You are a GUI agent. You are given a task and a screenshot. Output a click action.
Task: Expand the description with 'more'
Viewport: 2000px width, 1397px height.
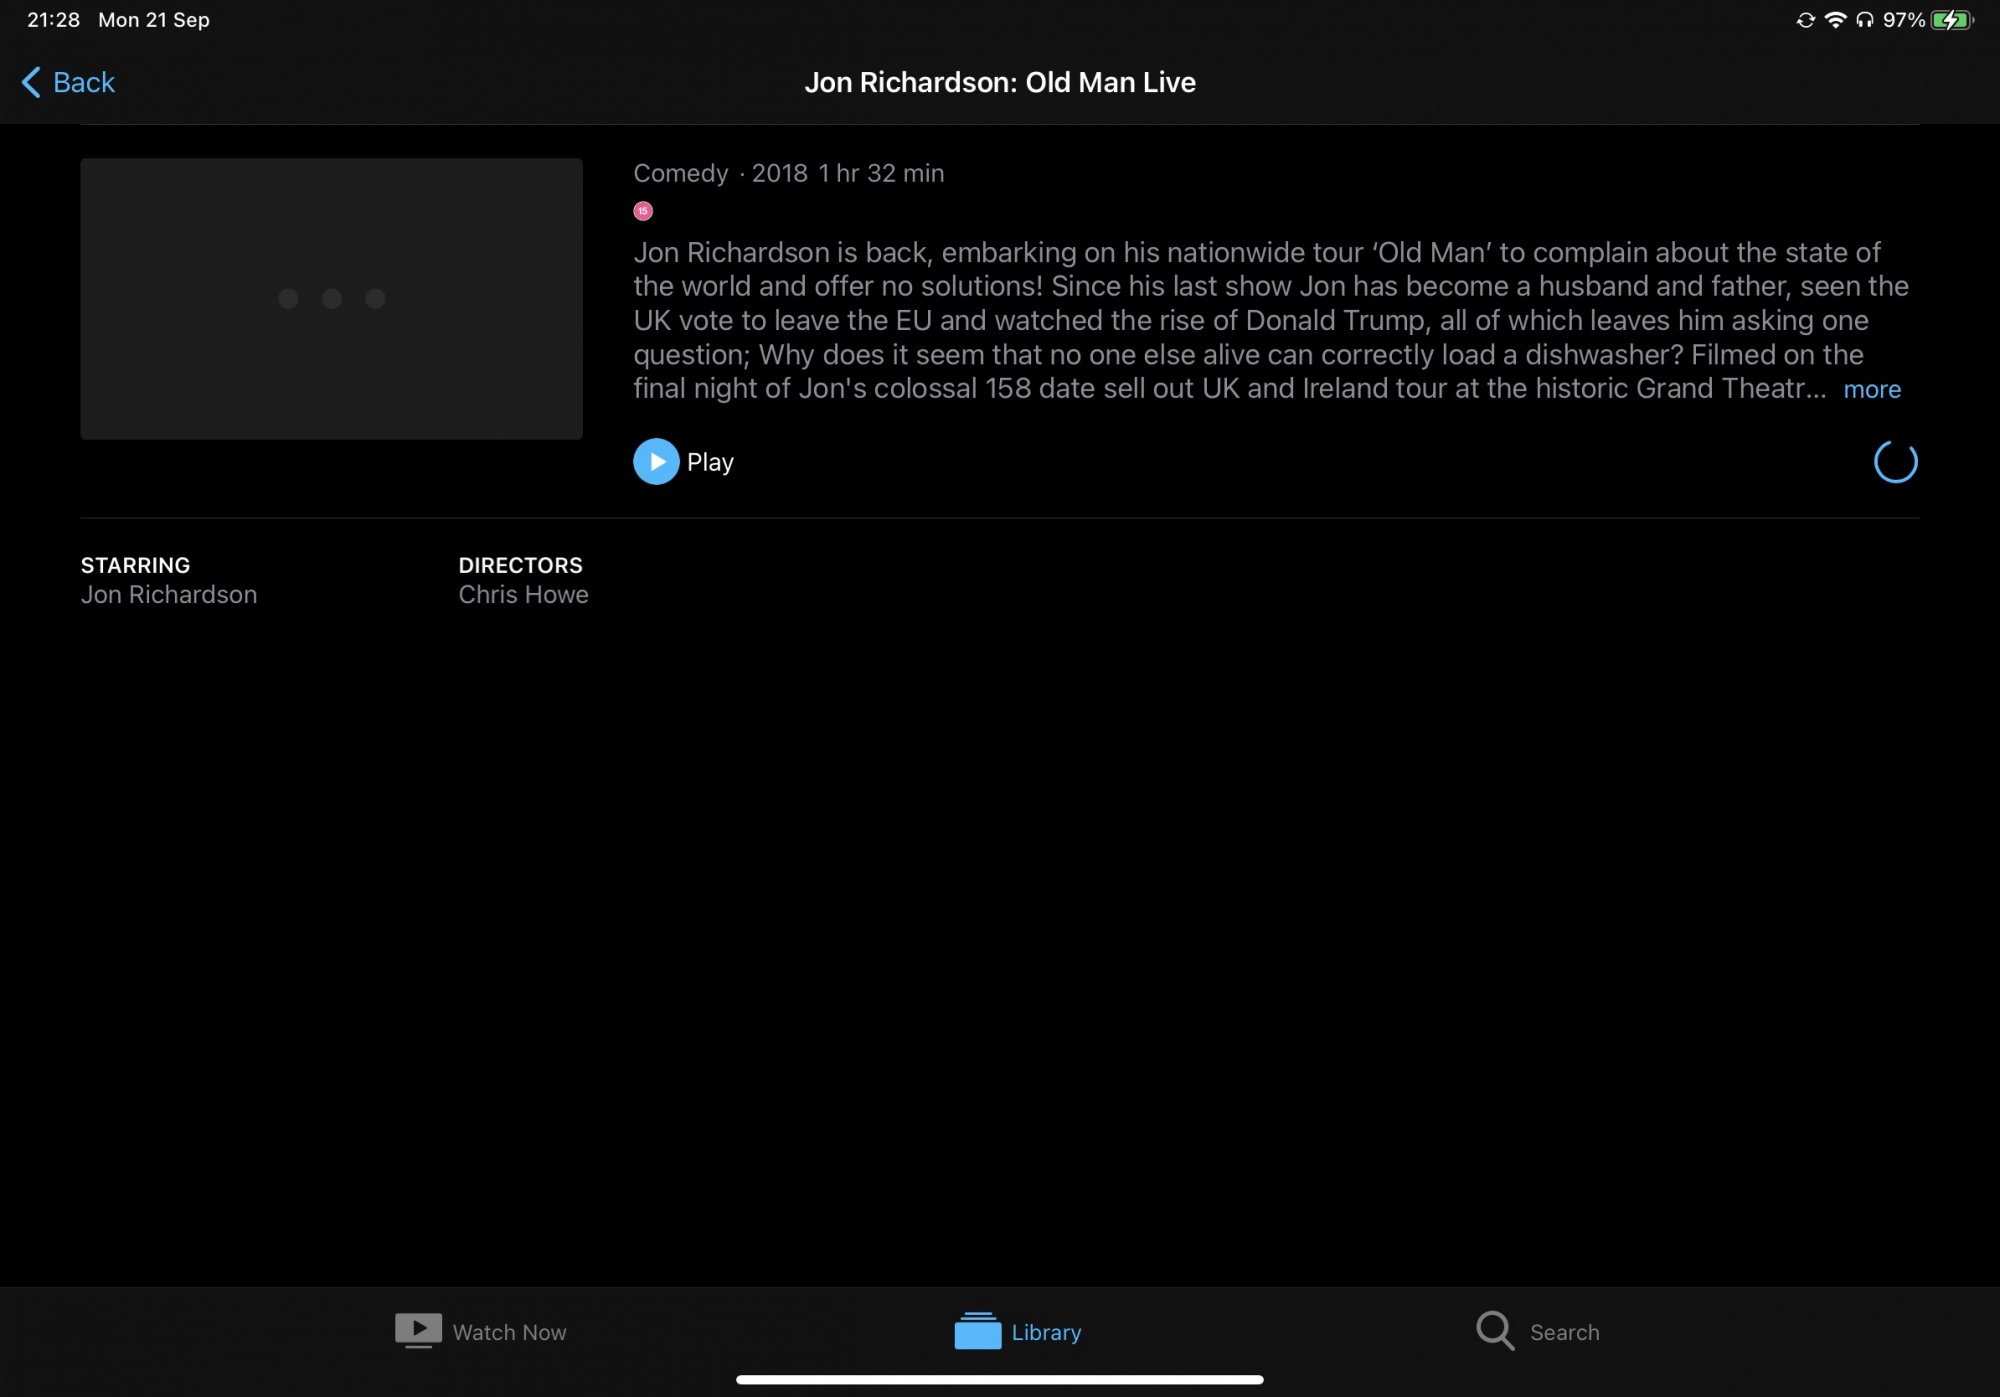[1872, 389]
